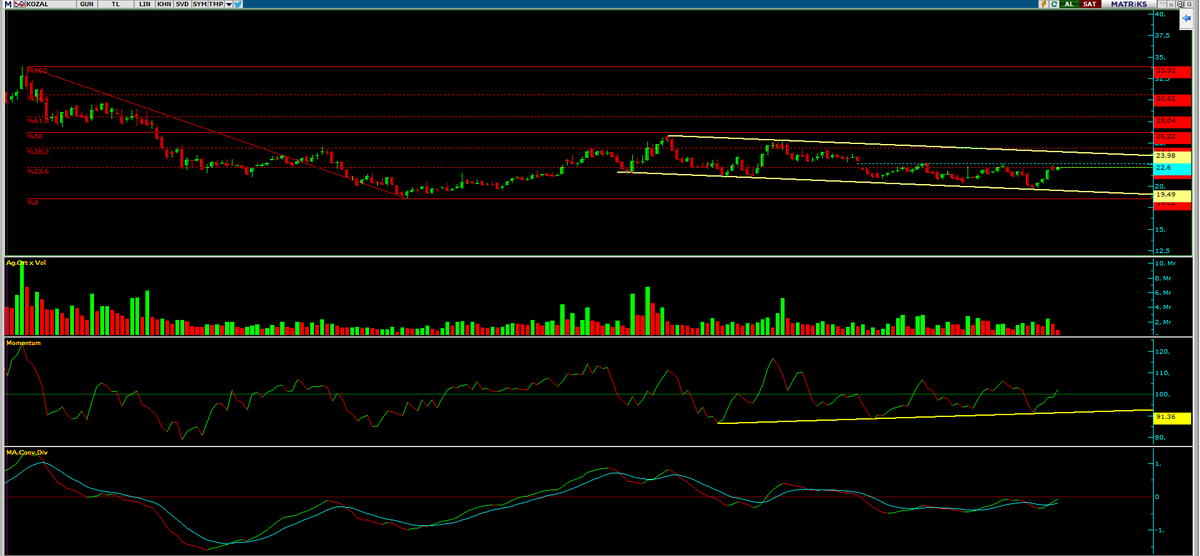Click the %23.6 Fibonacci level label

38,171
